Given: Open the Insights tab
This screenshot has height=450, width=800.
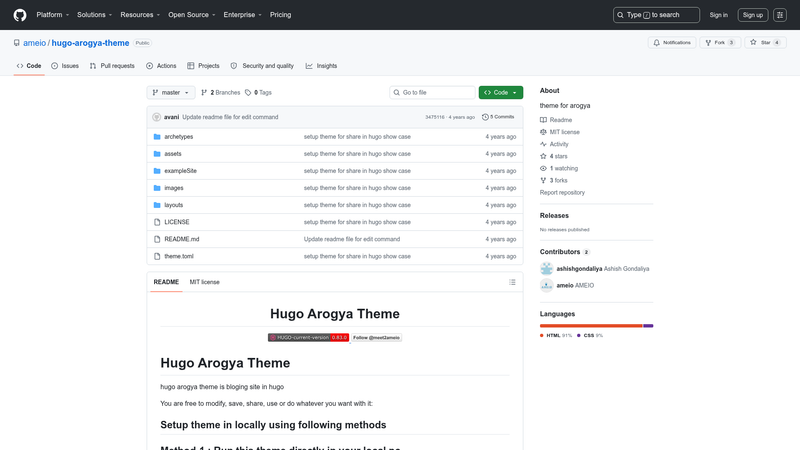Looking at the screenshot, I should tap(321, 66).
